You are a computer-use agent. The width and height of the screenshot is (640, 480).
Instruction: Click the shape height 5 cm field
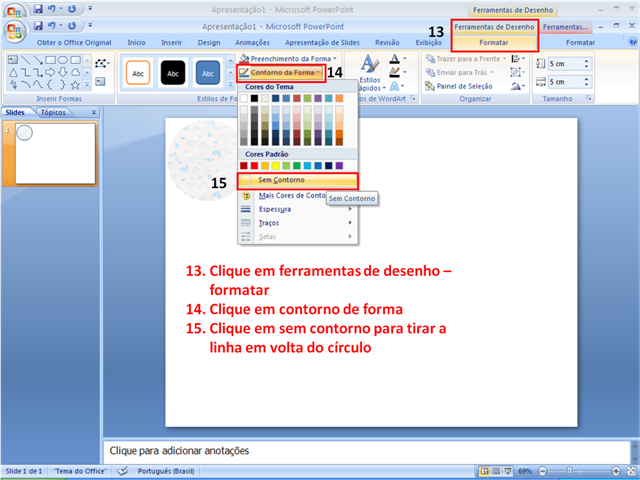pos(565,64)
